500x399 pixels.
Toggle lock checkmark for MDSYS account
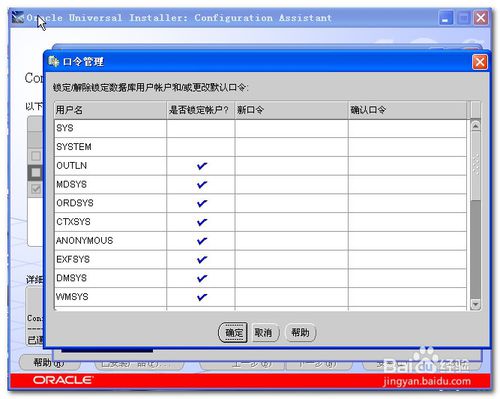coord(202,184)
